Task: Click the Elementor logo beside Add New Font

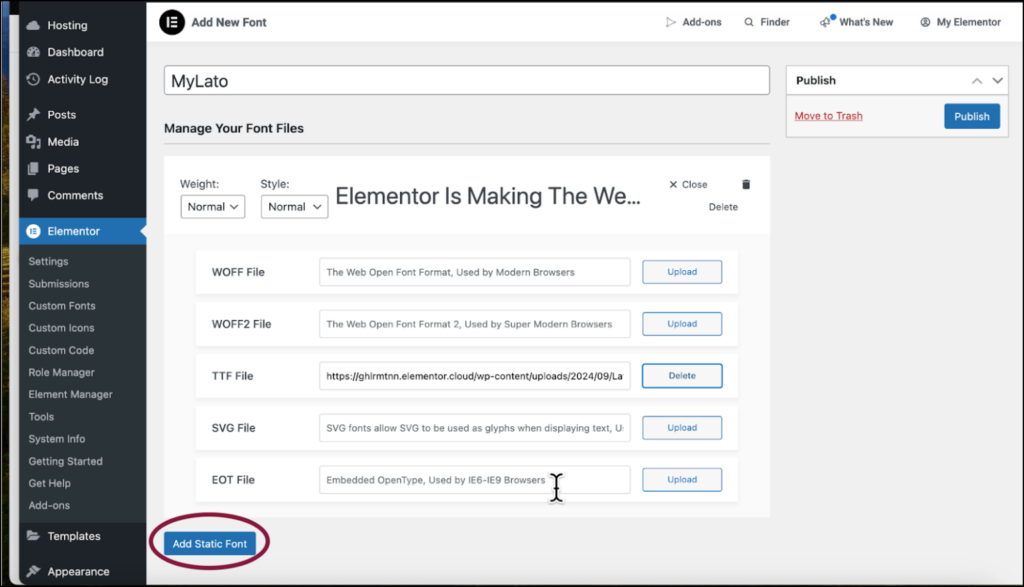Action: click(x=172, y=22)
